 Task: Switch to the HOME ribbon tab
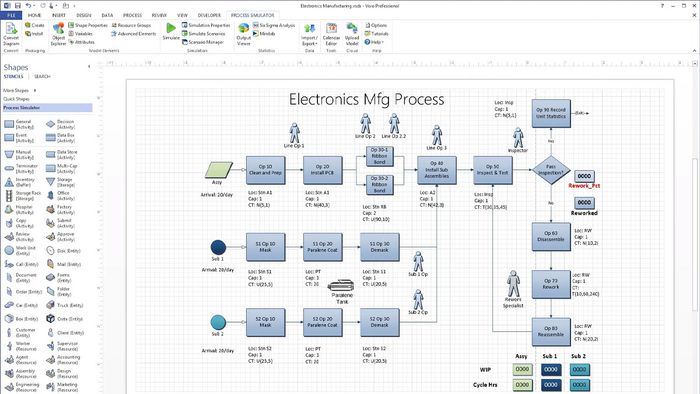coord(34,15)
